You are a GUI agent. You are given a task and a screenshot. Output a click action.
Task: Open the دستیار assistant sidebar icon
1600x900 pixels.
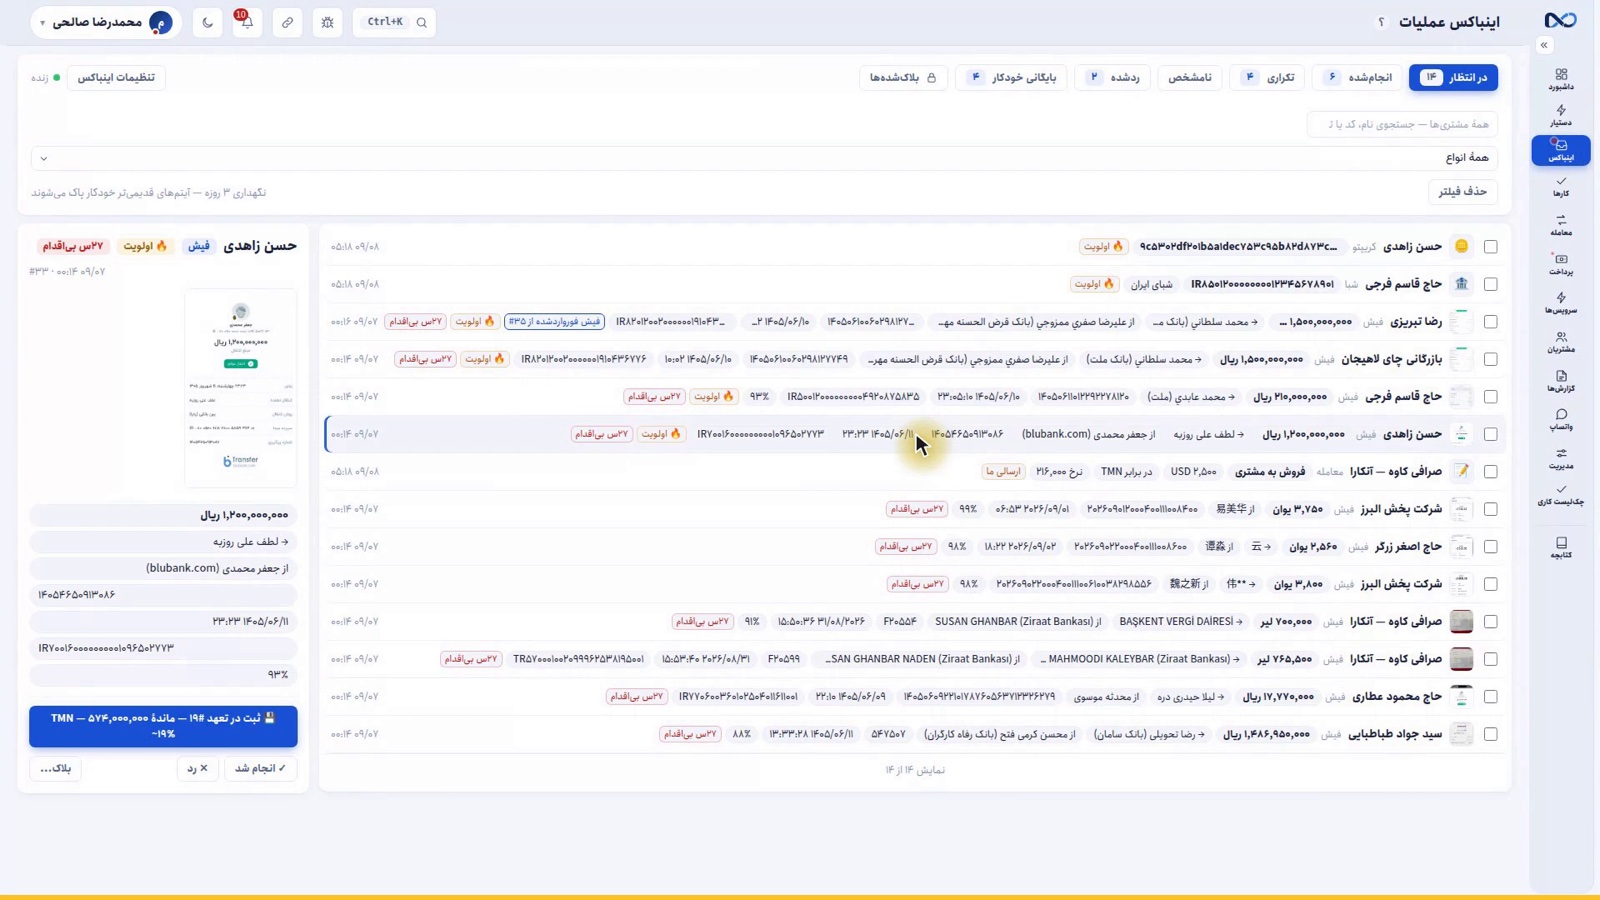tap(1560, 115)
